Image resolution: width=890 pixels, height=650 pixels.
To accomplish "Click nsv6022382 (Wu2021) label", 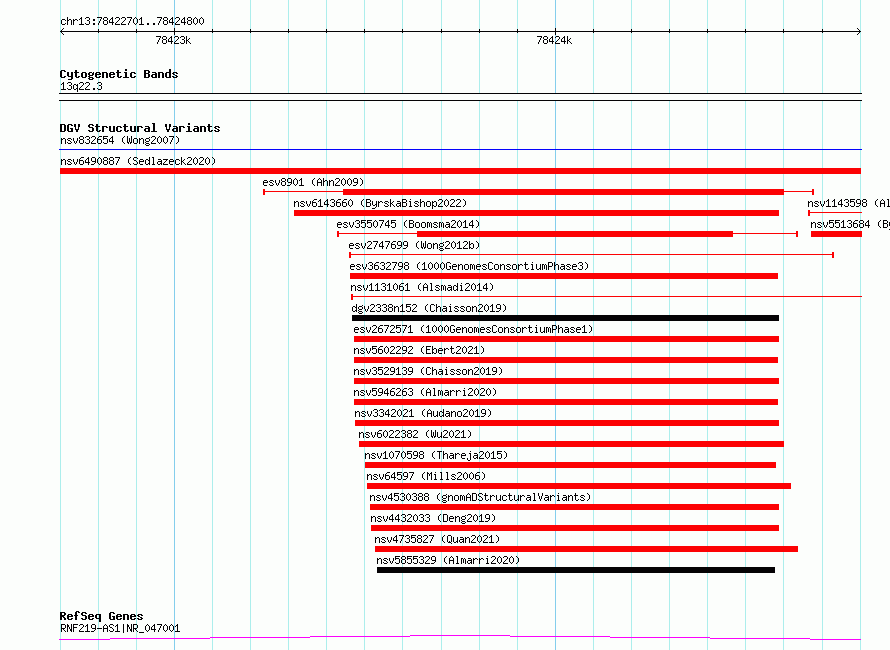I will (415, 434).
